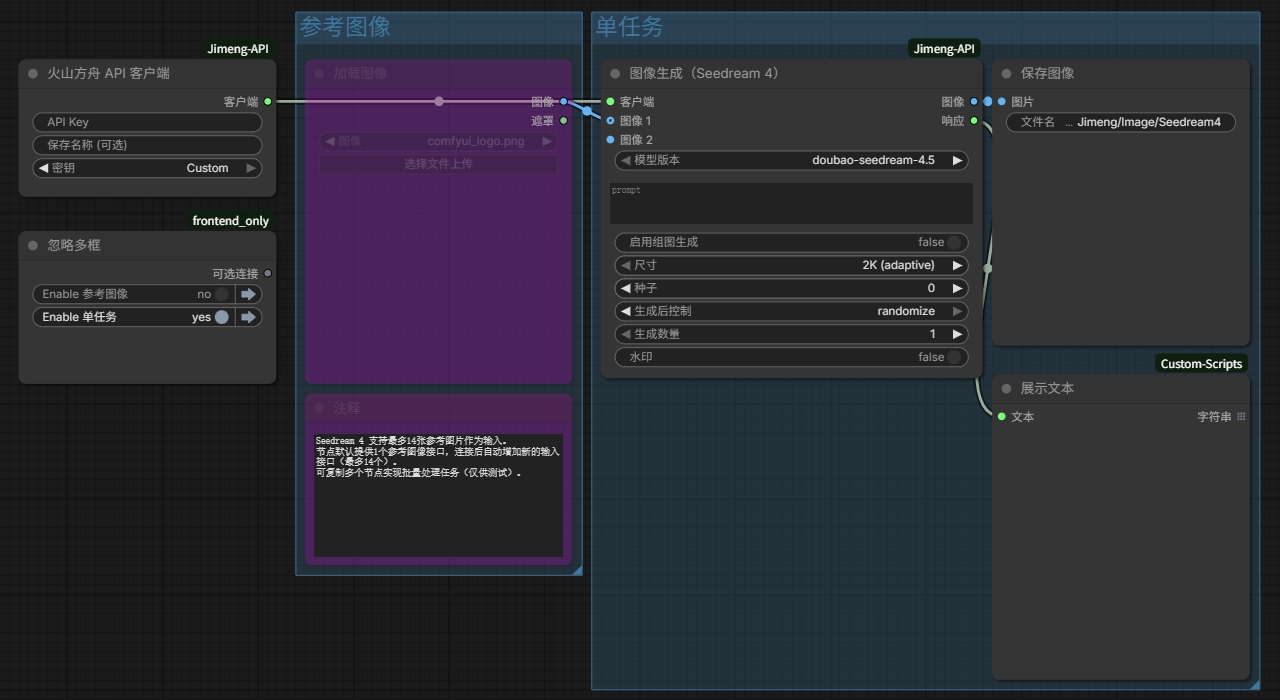Image resolution: width=1280 pixels, height=700 pixels.
Task: Click the Jimeng-API badge above Seedream node
Action: coord(944,48)
